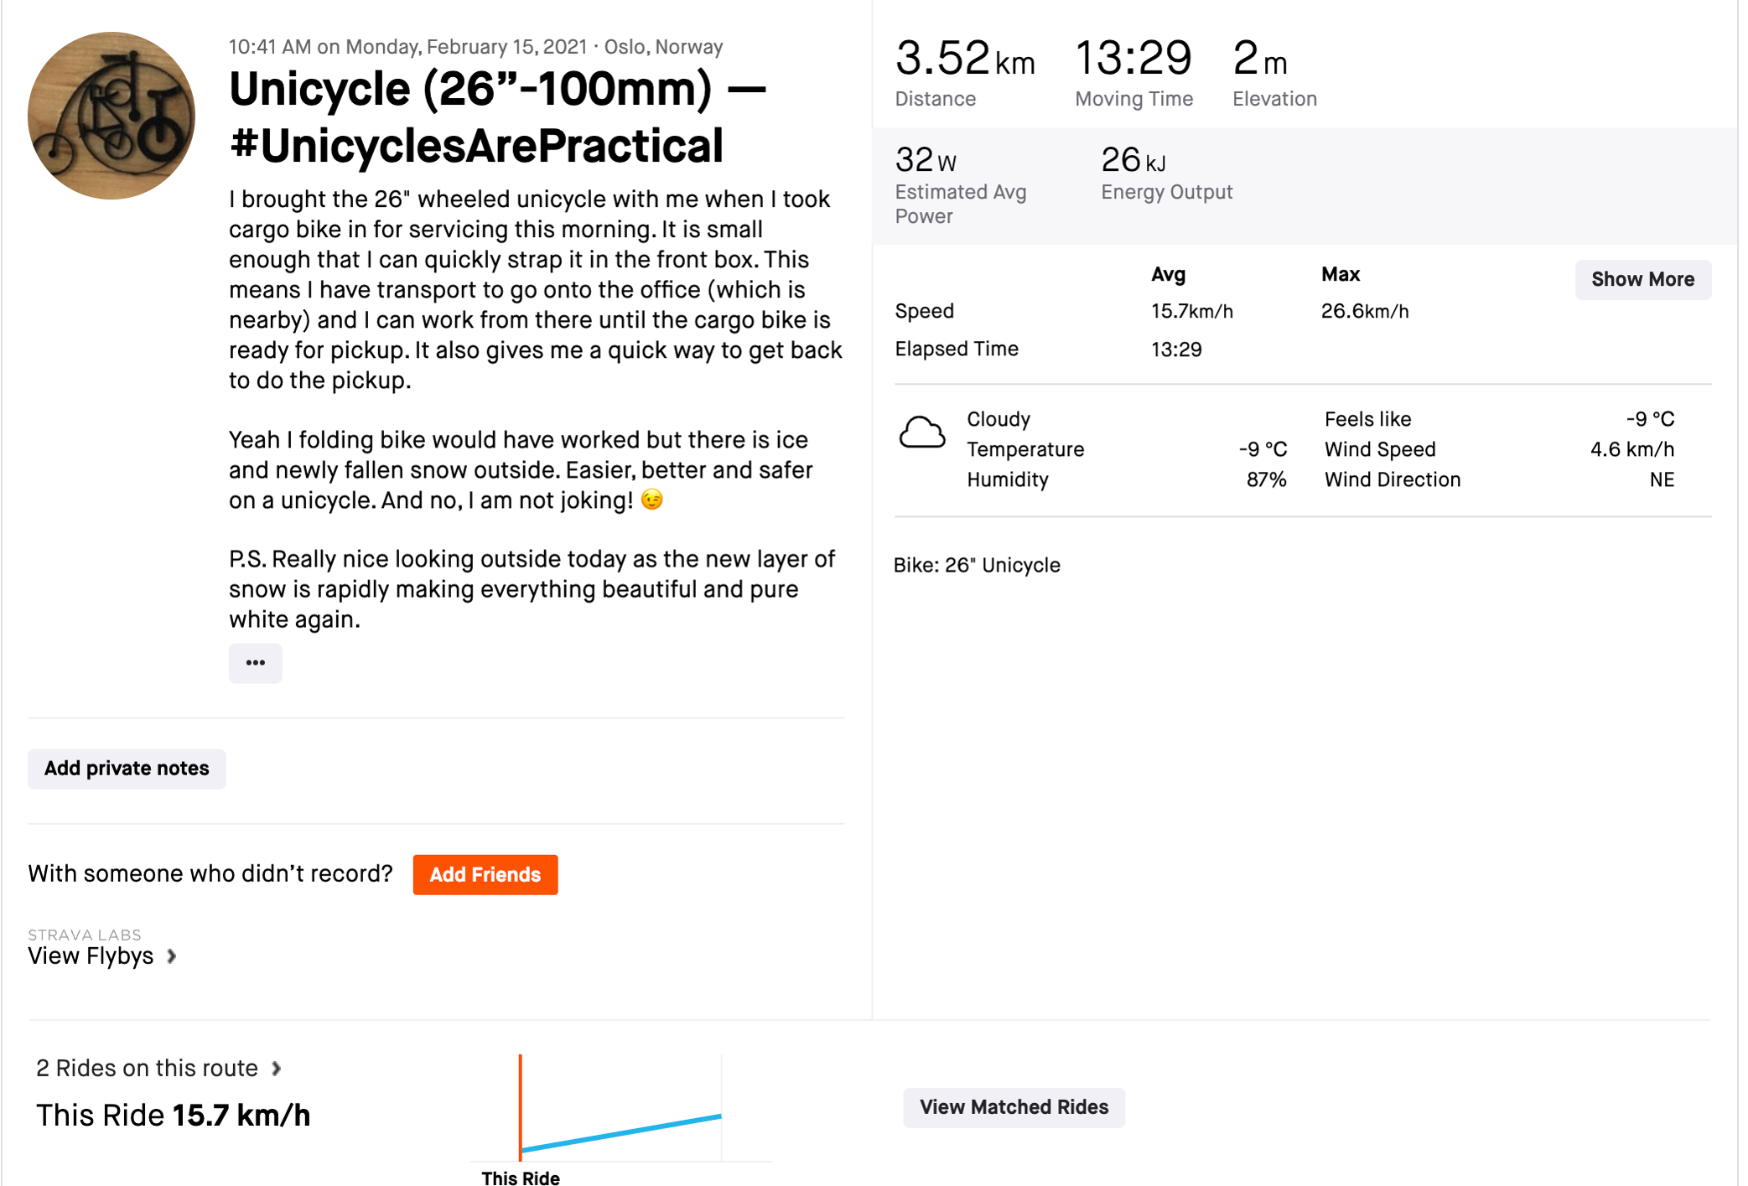The image size is (1748, 1186).
Task: Click the Bike: 26" Unicycle gear label
Action: (977, 565)
